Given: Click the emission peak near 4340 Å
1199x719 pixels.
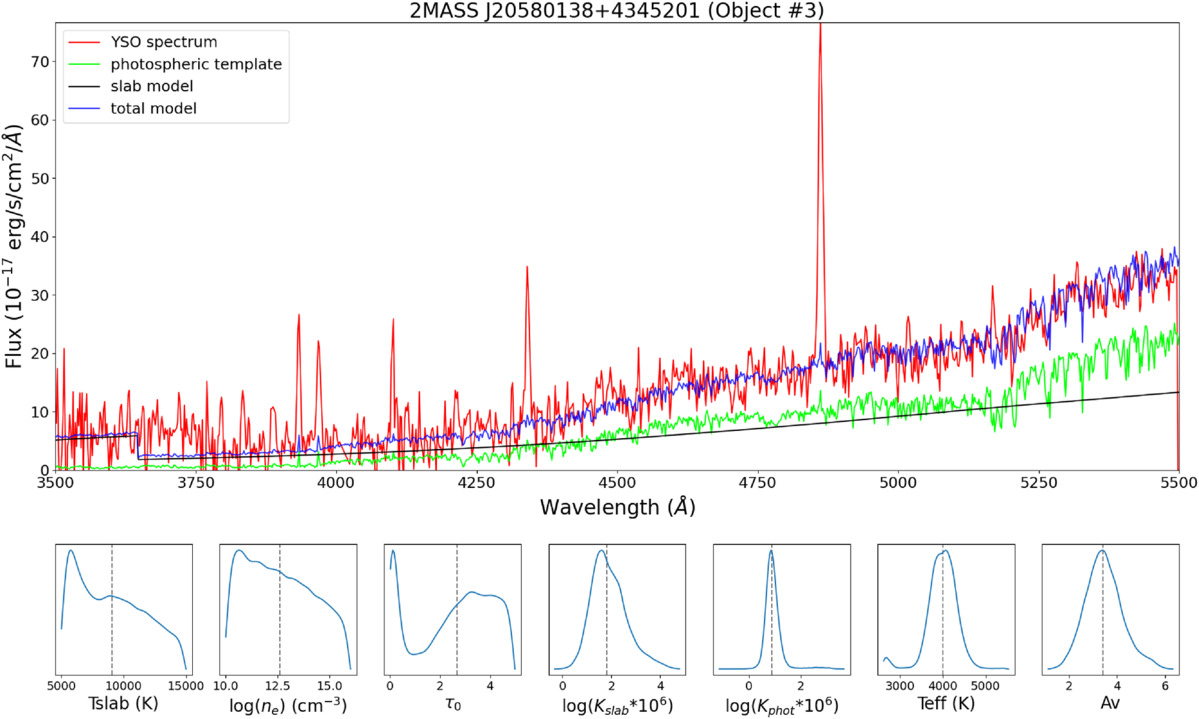Looking at the screenshot, I should point(527,344).
